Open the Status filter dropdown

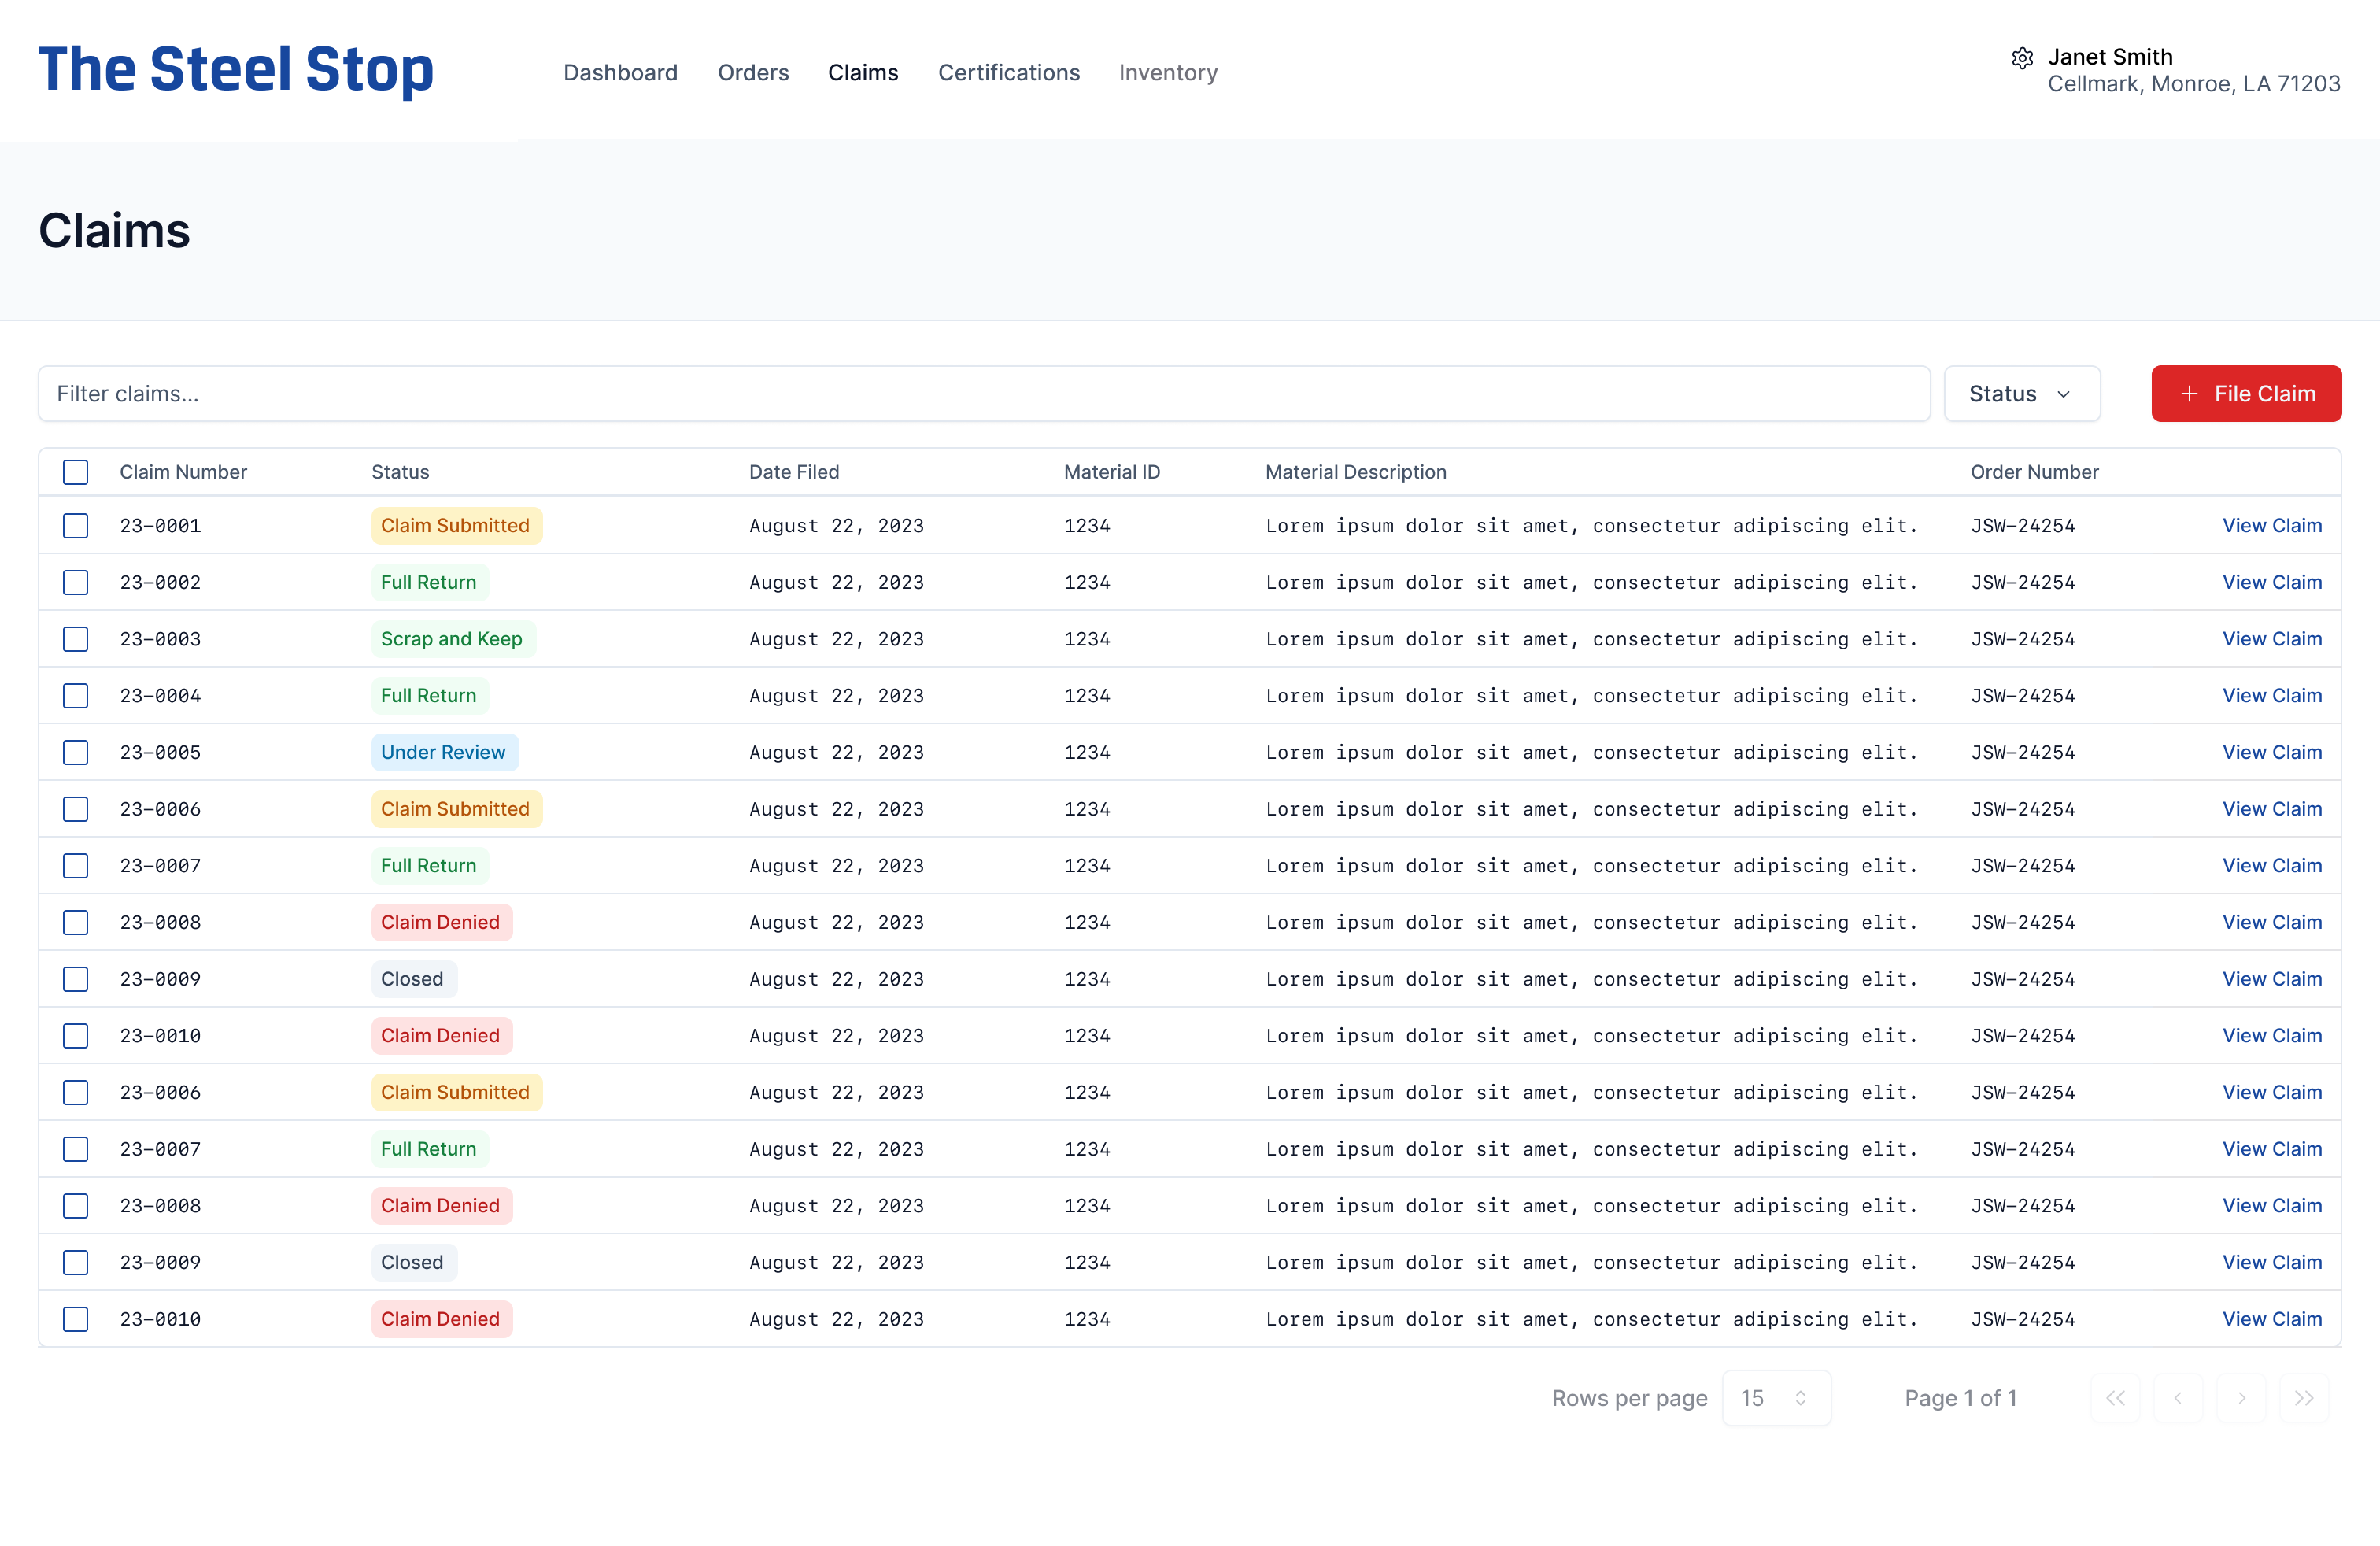(x=2021, y=393)
